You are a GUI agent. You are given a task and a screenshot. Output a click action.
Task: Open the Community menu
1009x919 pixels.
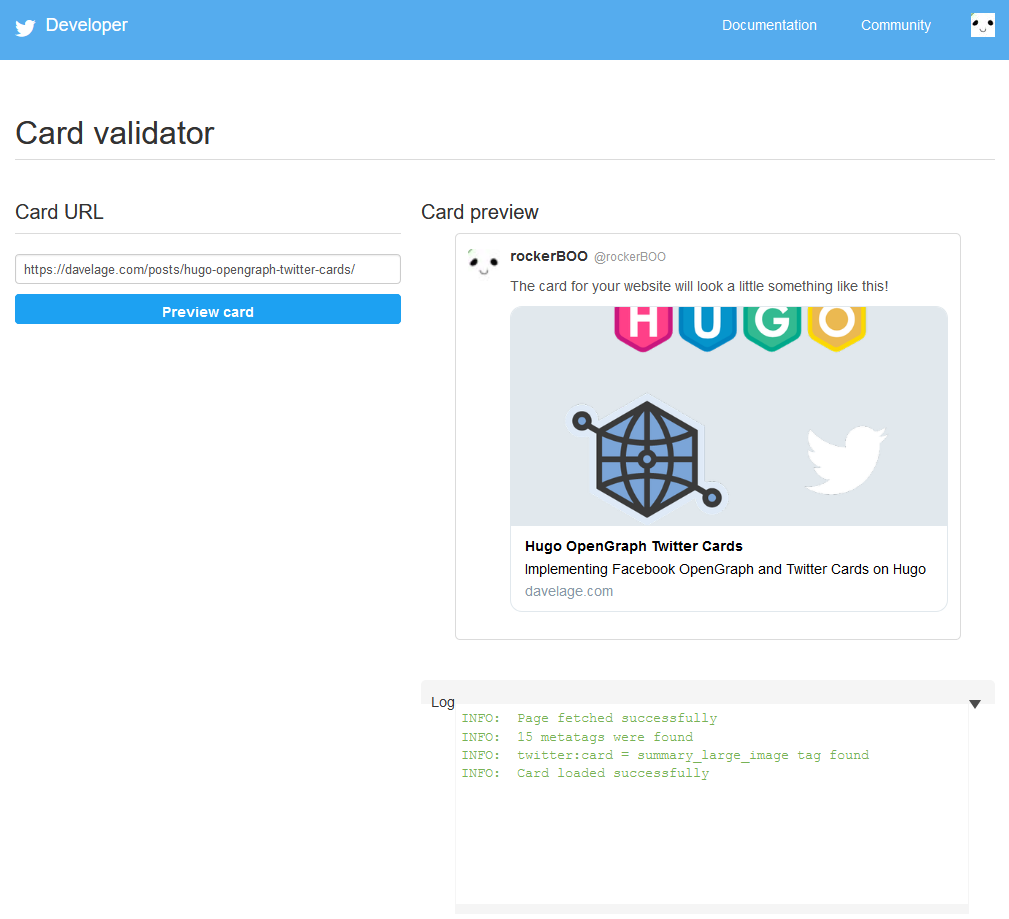[x=896, y=25]
